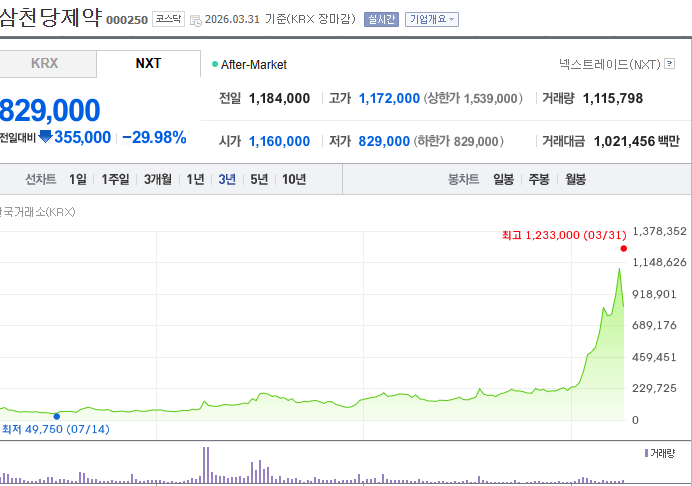Image resolution: width=692 pixels, height=486 pixels.
Task: Select the NXT tab
Action: [x=148, y=63]
